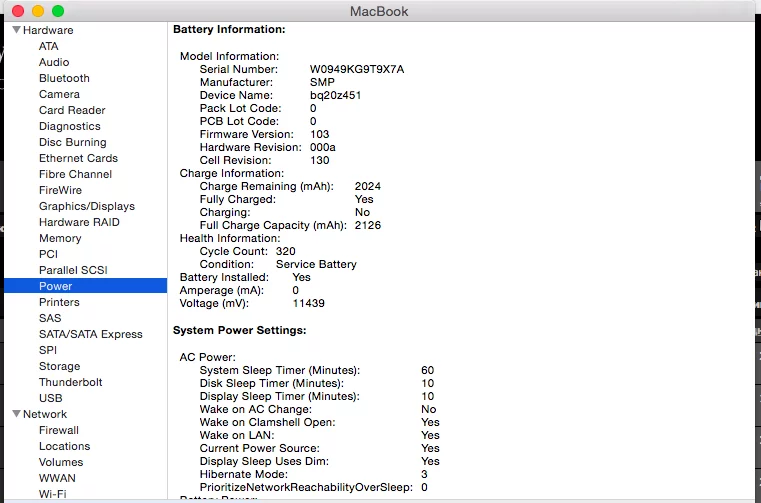This screenshot has height=503, width=761.
Task: Click full charge capacity value 2126
Action: pos(368,226)
